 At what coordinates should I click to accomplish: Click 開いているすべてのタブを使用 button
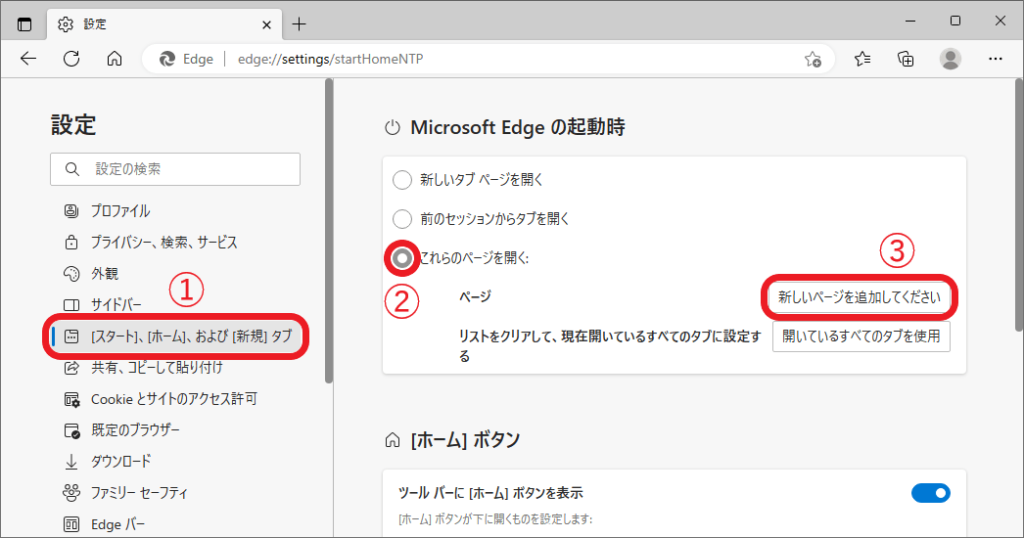(861, 336)
